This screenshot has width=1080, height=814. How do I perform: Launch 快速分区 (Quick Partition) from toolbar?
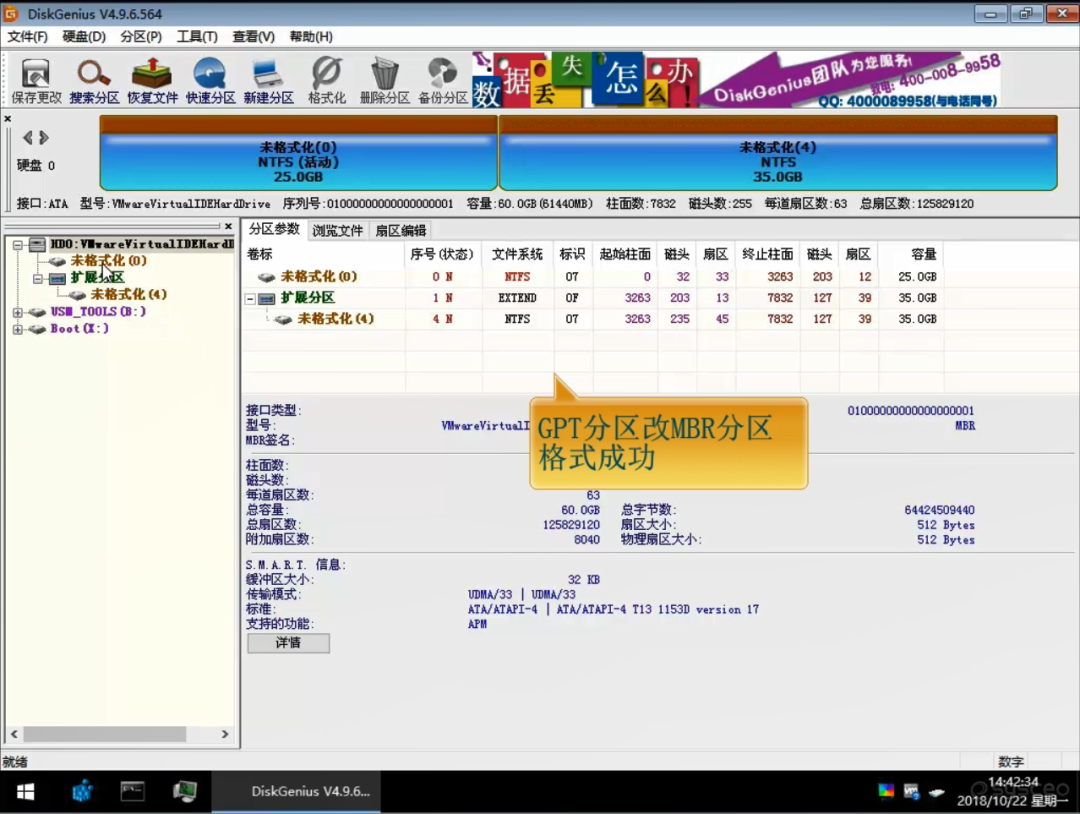pos(210,78)
